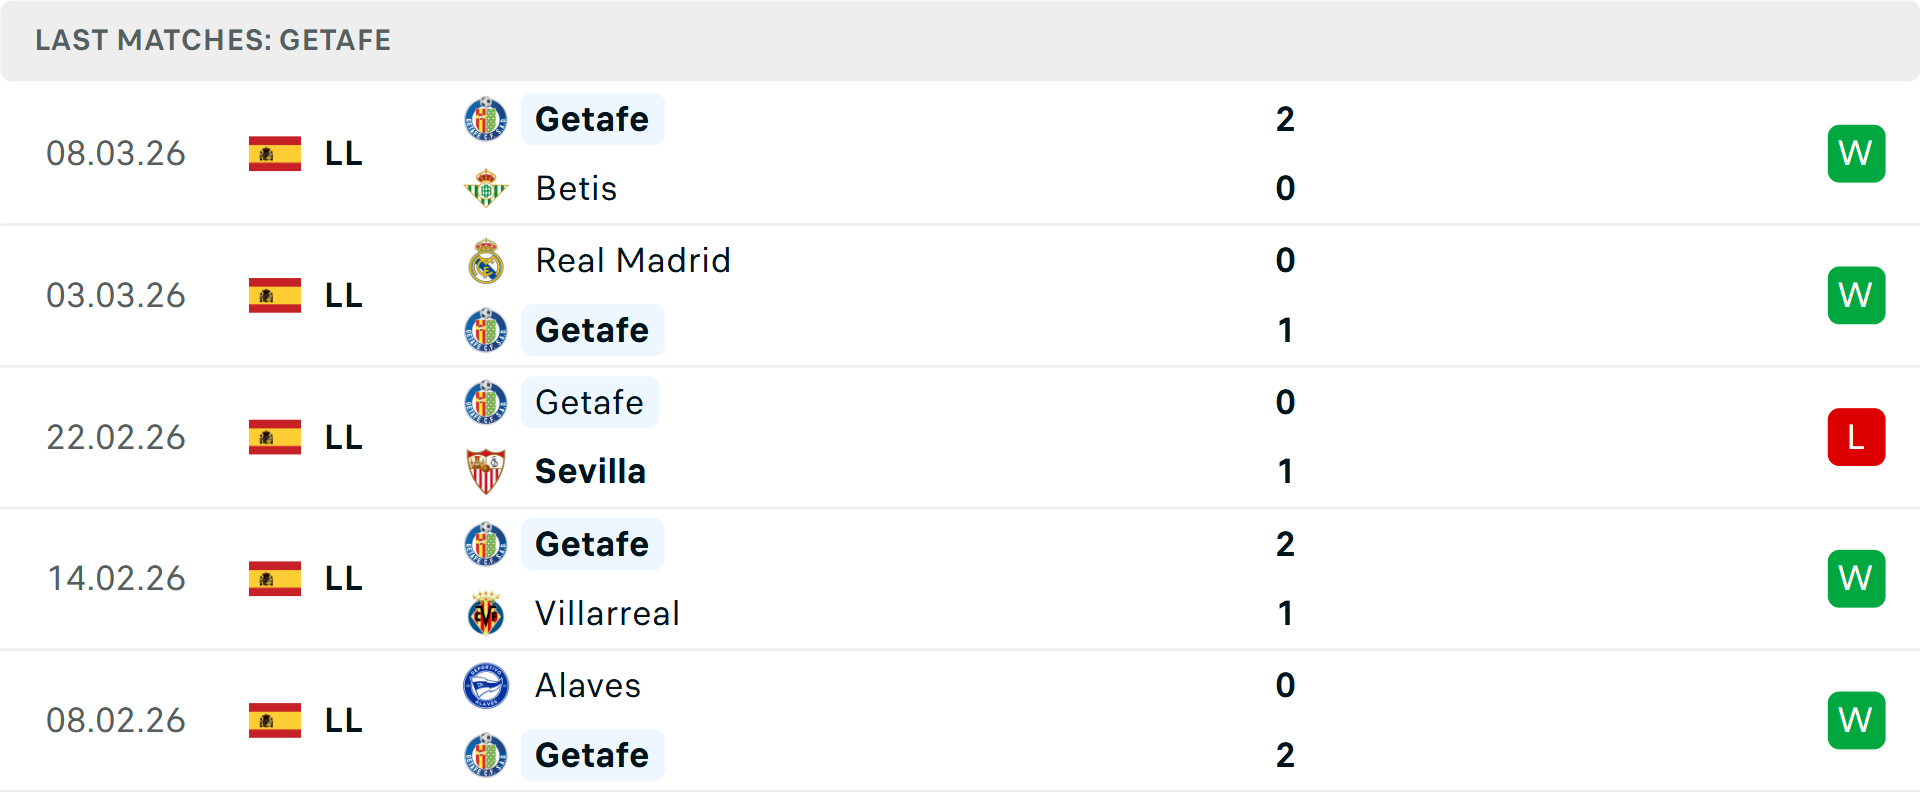This screenshot has width=1920, height=792.
Task: Click Spain flag on 08.03.26 row
Action: [275, 154]
